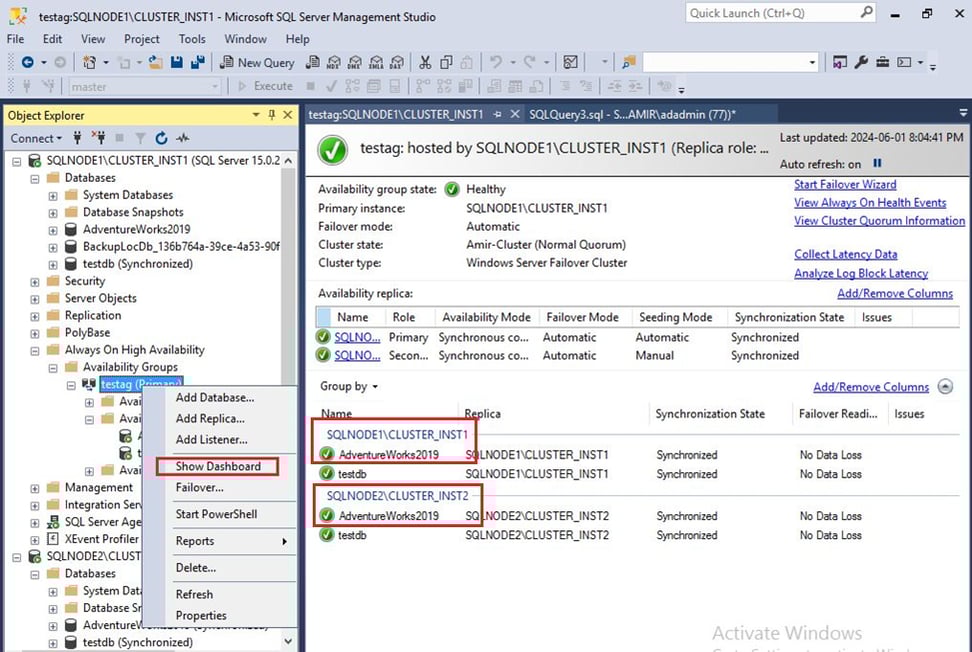This screenshot has height=652, width=972.
Task: Click the Start Failover Wizard link
Action: tap(844, 184)
